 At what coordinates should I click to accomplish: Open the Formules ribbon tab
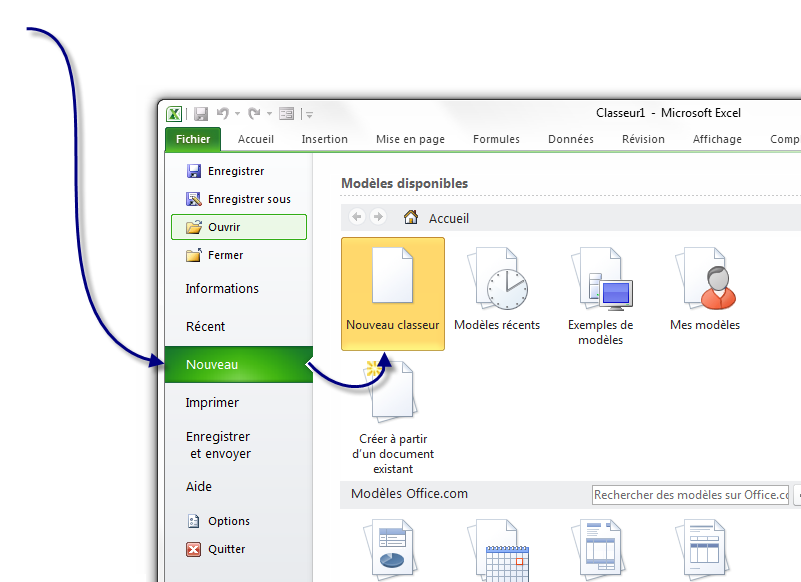tap(496, 139)
